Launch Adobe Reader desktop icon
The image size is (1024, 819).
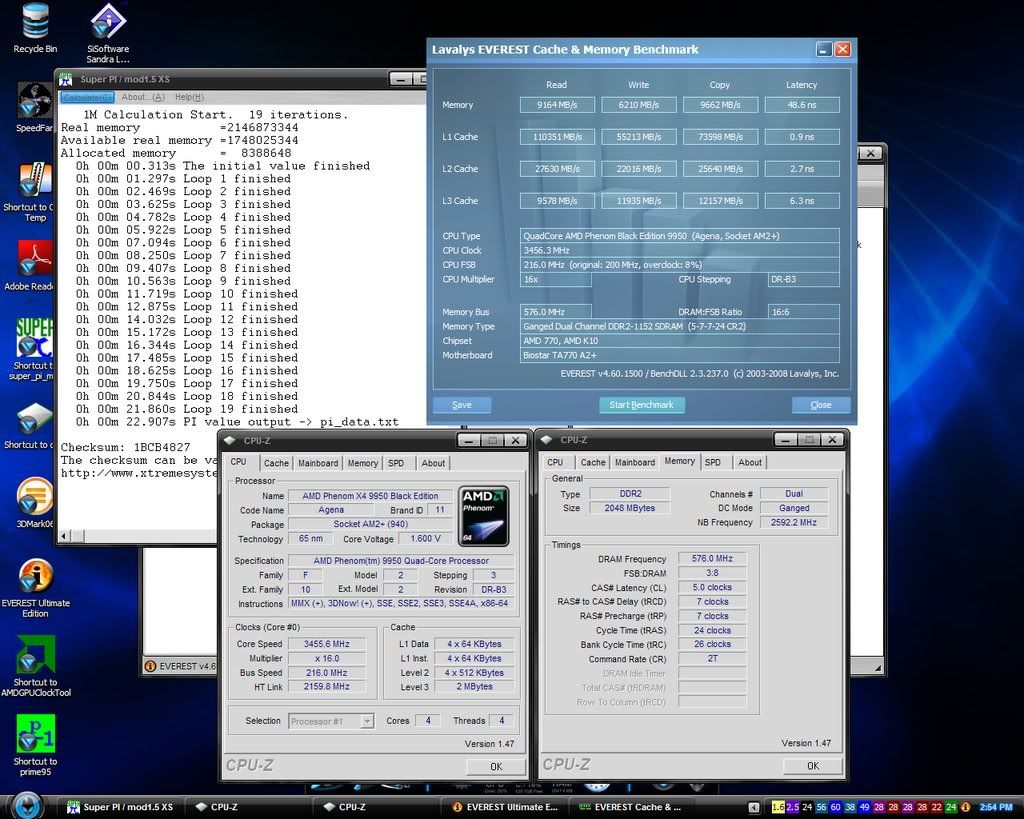point(35,259)
